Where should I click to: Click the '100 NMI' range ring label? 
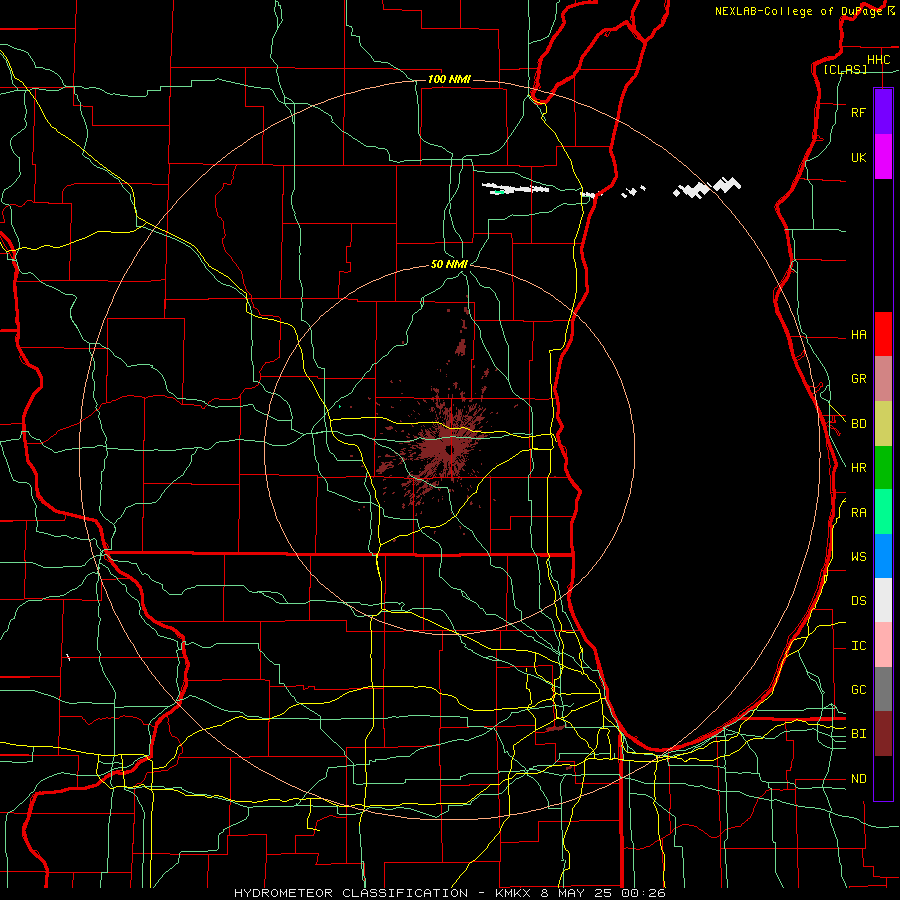click(449, 79)
